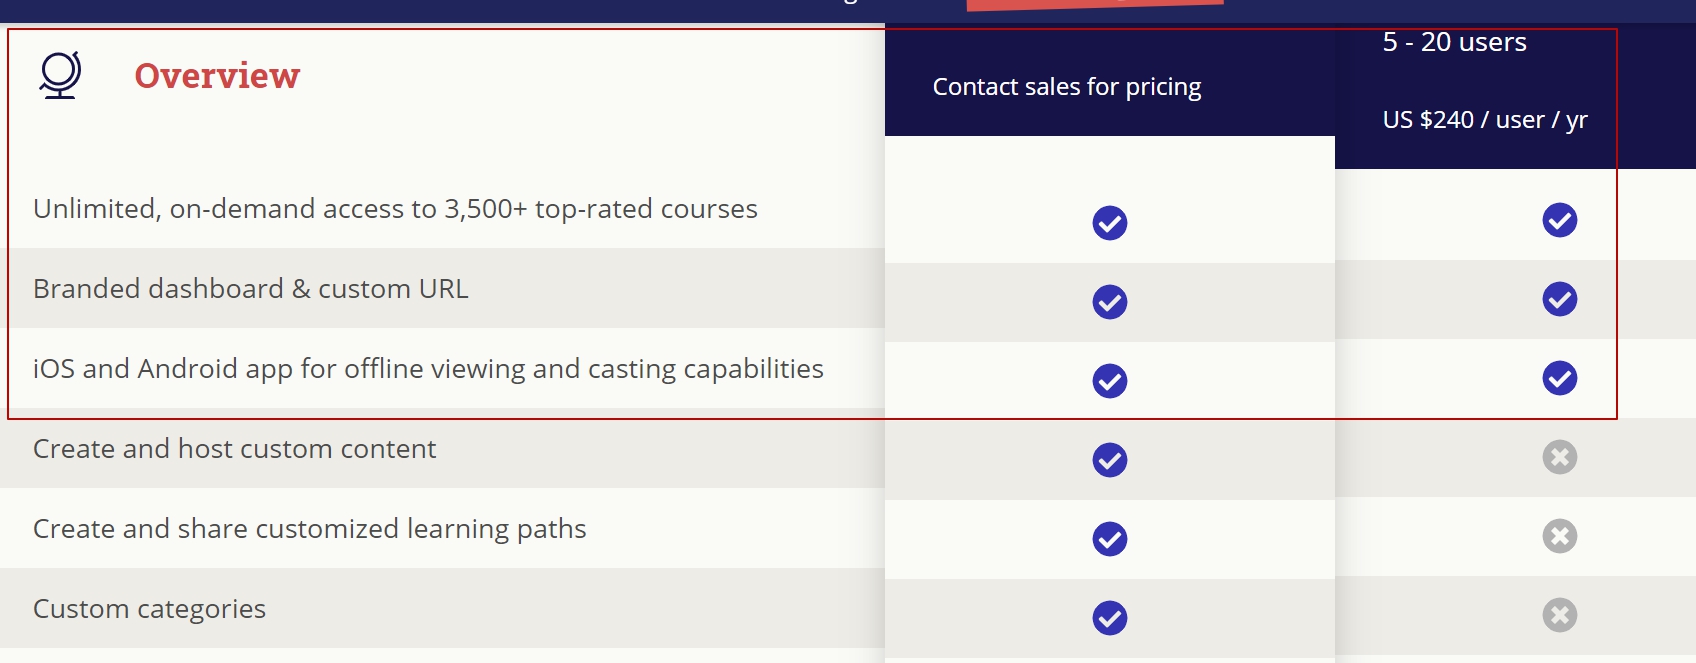Click the iOS and Android app checkmark, 5-20 users plan

(x=1559, y=378)
